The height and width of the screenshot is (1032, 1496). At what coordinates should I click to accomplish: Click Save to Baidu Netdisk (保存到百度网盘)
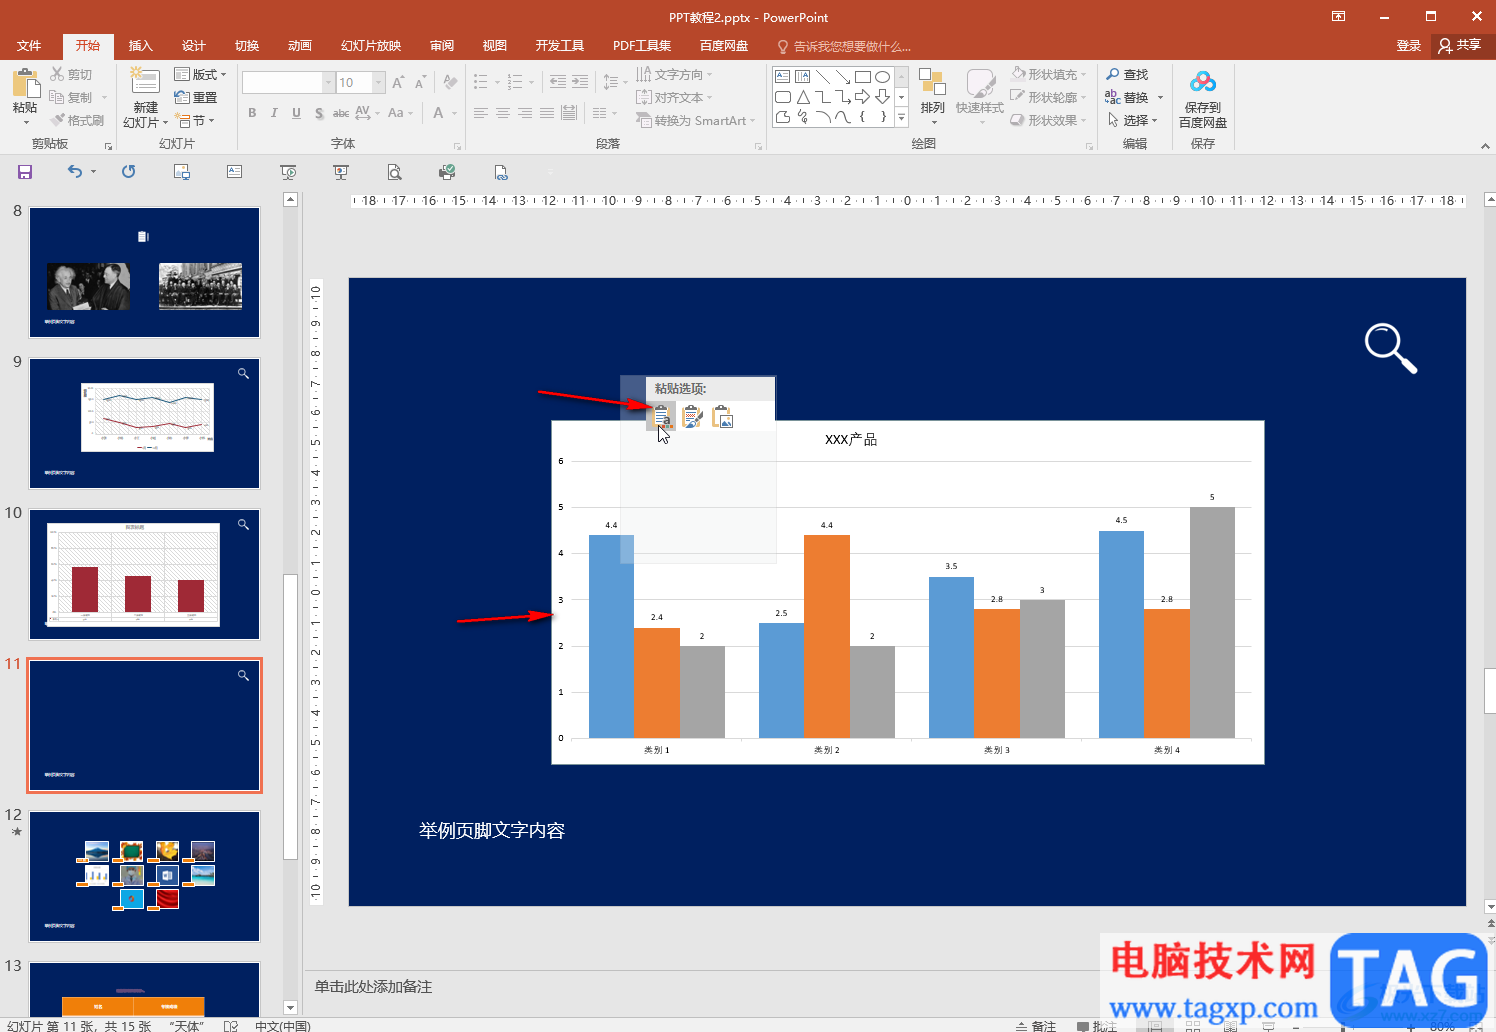click(1203, 99)
